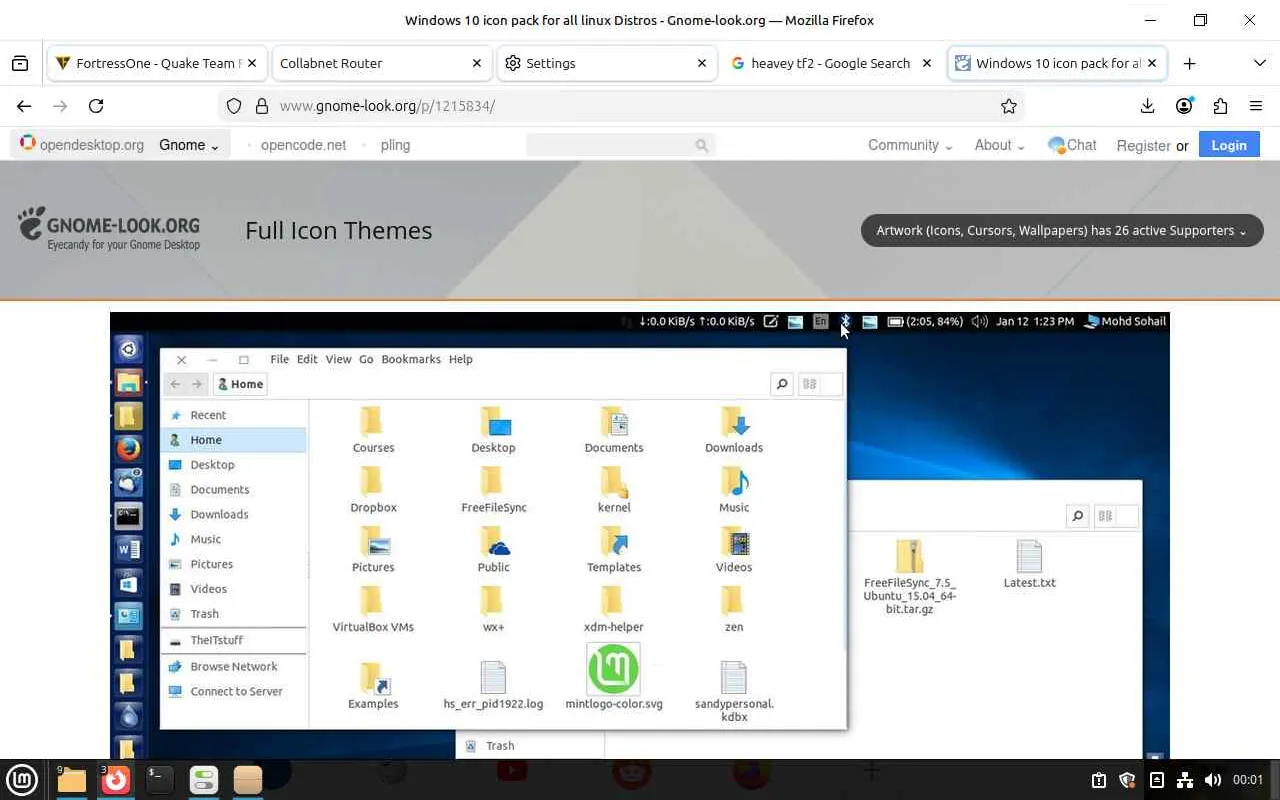Switch to the FortressOne - Quake Team tab

157,63
